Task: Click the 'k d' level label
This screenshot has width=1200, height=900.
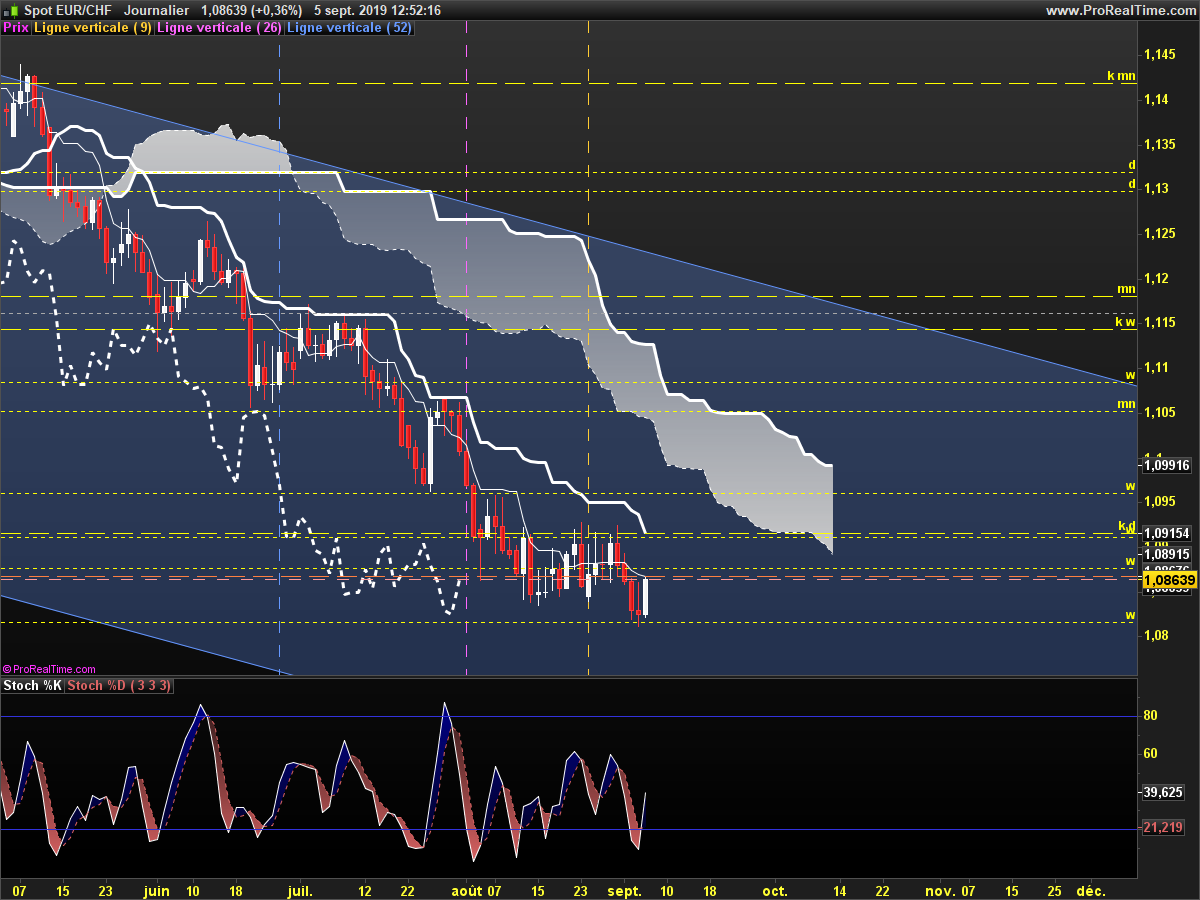Action: click(x=1126, y=526)
